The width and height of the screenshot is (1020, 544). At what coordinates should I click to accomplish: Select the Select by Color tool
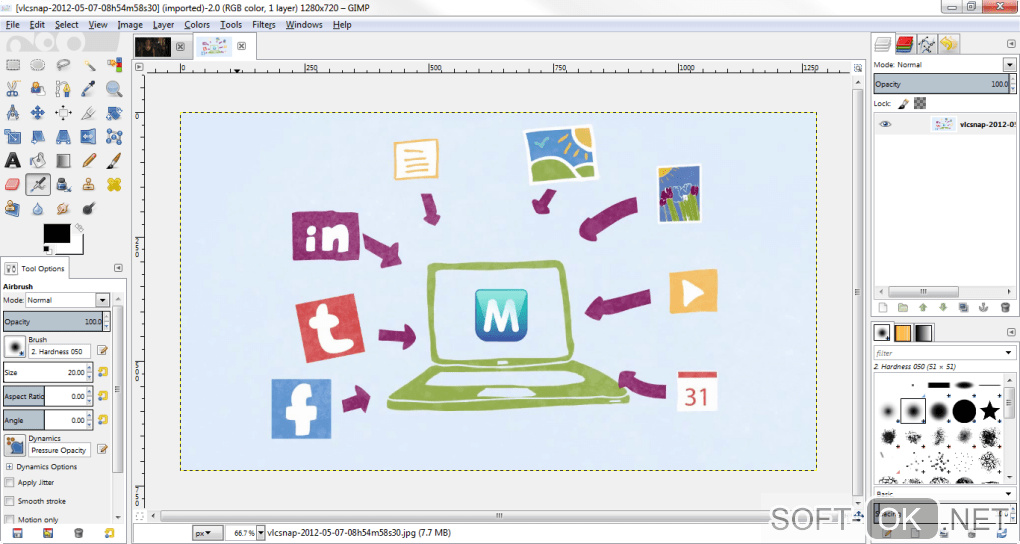click(x=114, y=64)
